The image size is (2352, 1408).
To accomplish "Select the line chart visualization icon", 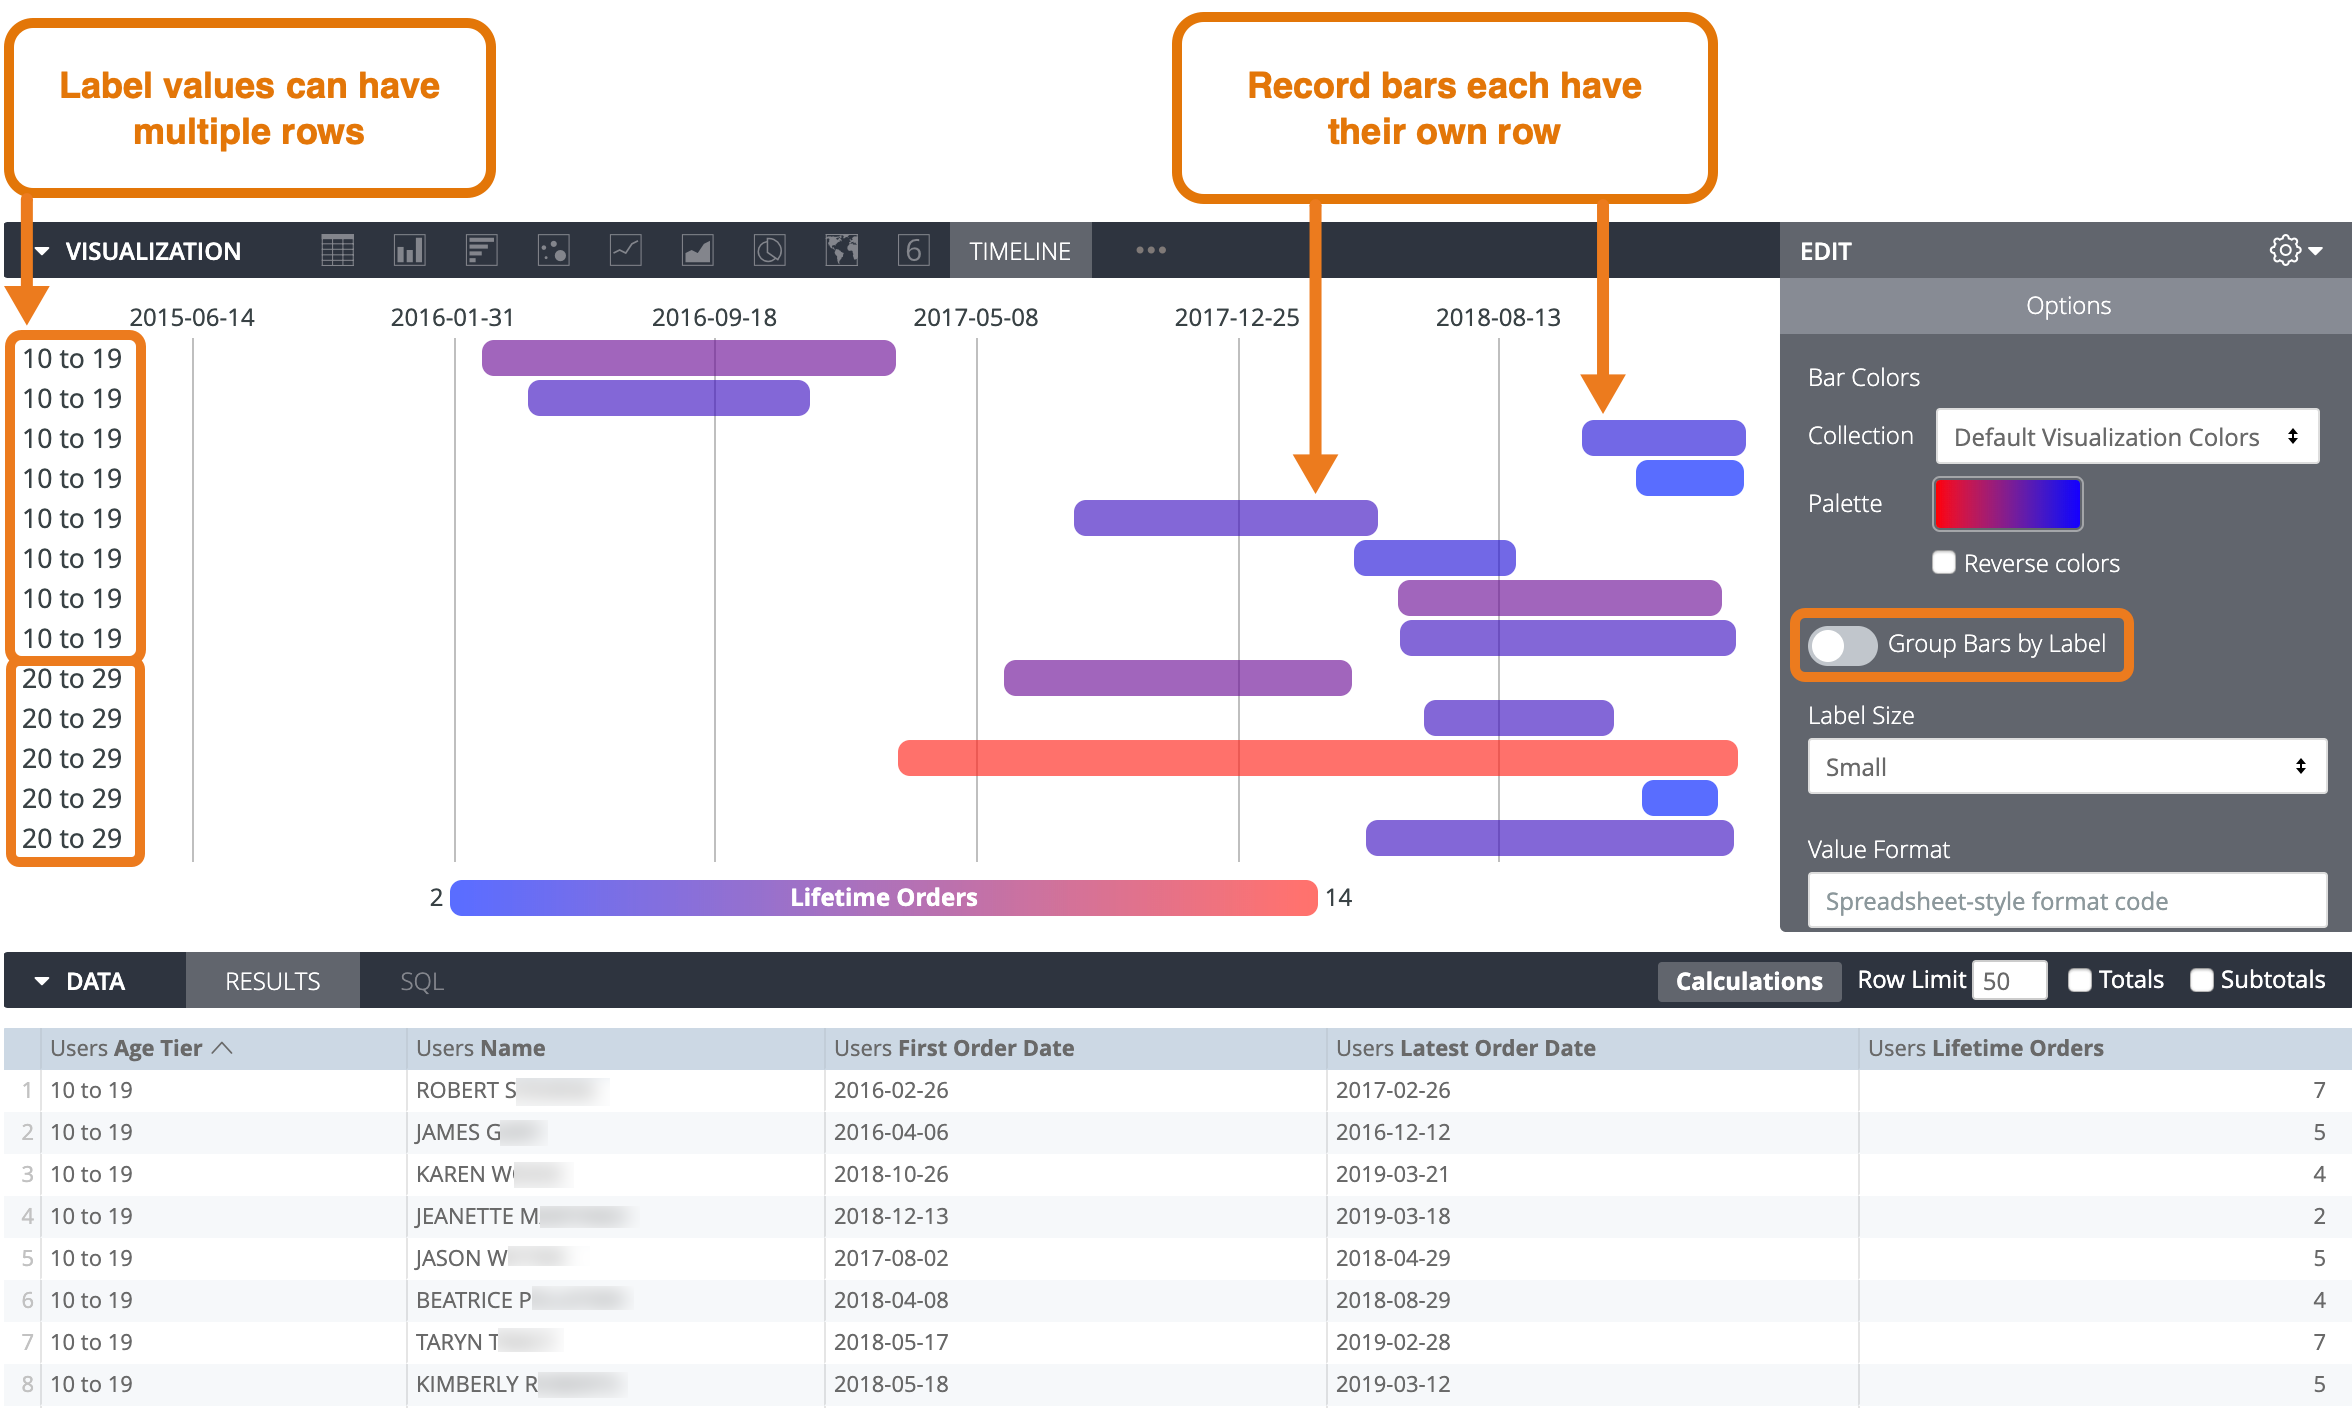I will (x=625, y=250).
